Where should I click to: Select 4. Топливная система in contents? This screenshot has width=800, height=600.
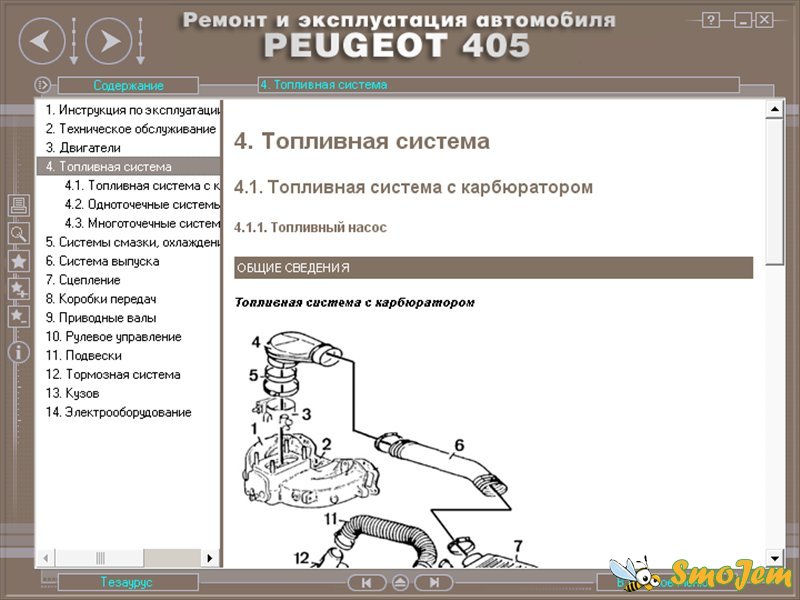click(129, 166)
